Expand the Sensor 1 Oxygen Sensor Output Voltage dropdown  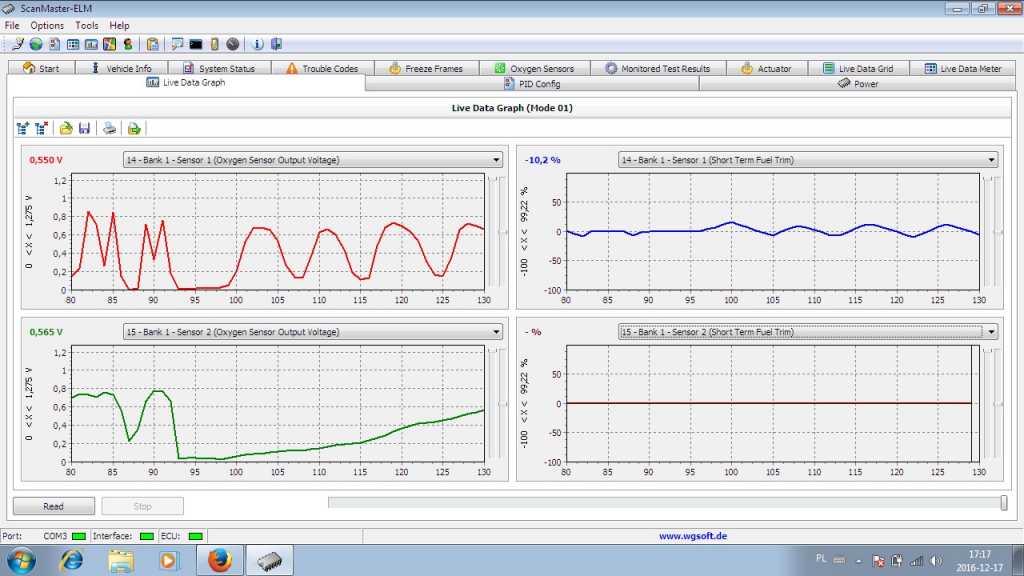[x=496, y=160]
